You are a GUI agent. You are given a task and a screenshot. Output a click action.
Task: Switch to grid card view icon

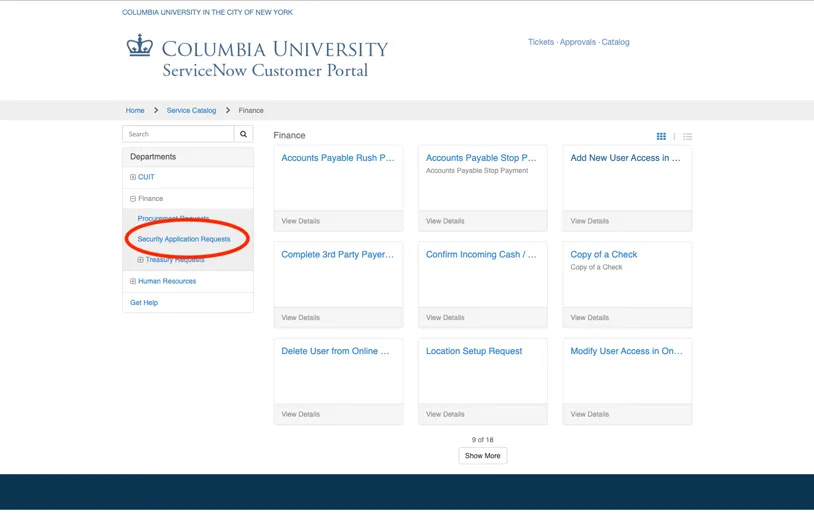point(661,136)
